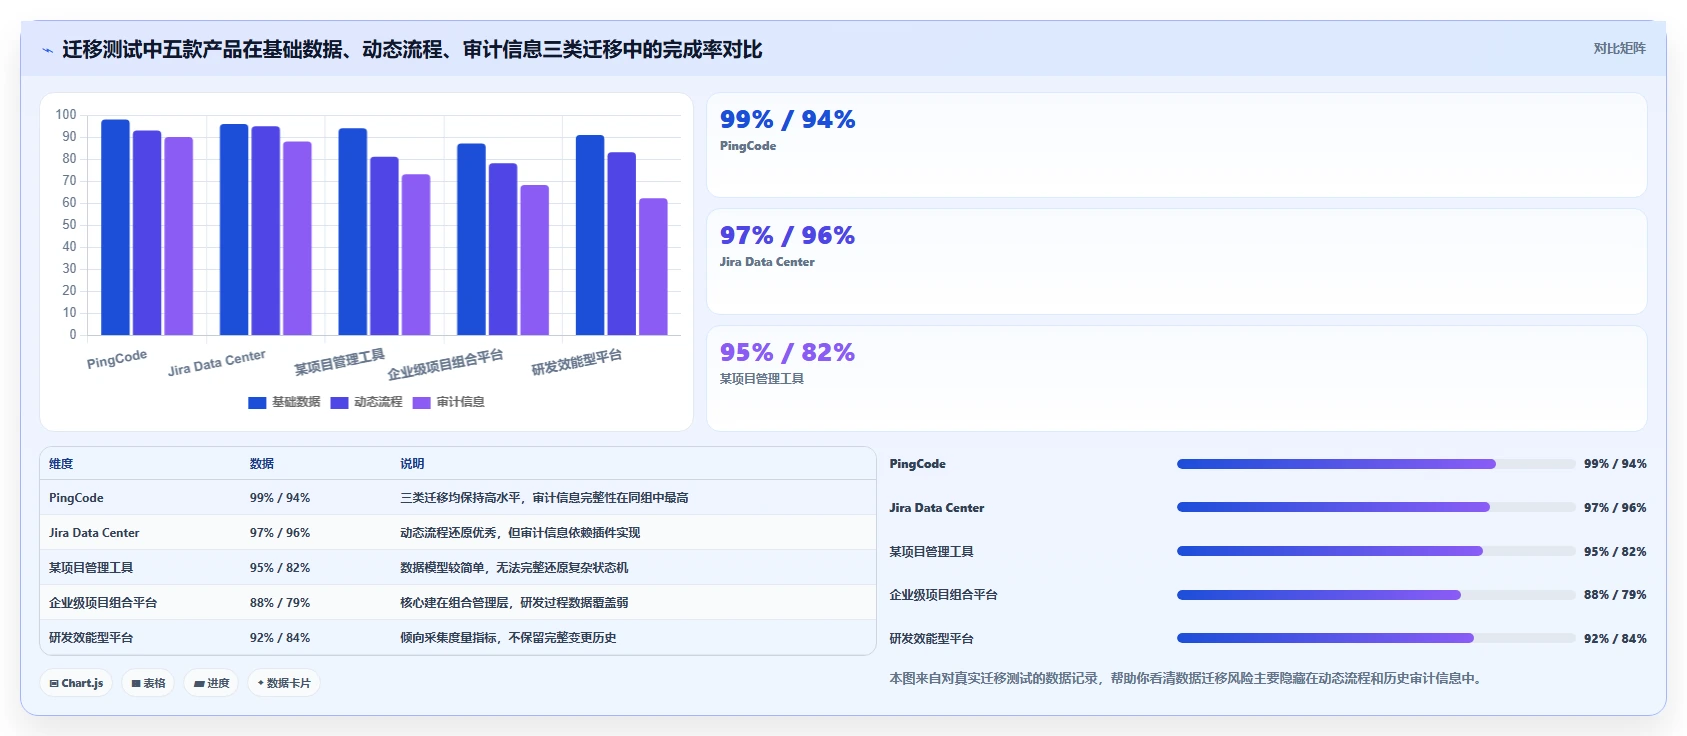Image resolution: width=1687 pixels, height=736 pixels.
Task: Click the 维度 table column header
Action: (x=61, y=464)
